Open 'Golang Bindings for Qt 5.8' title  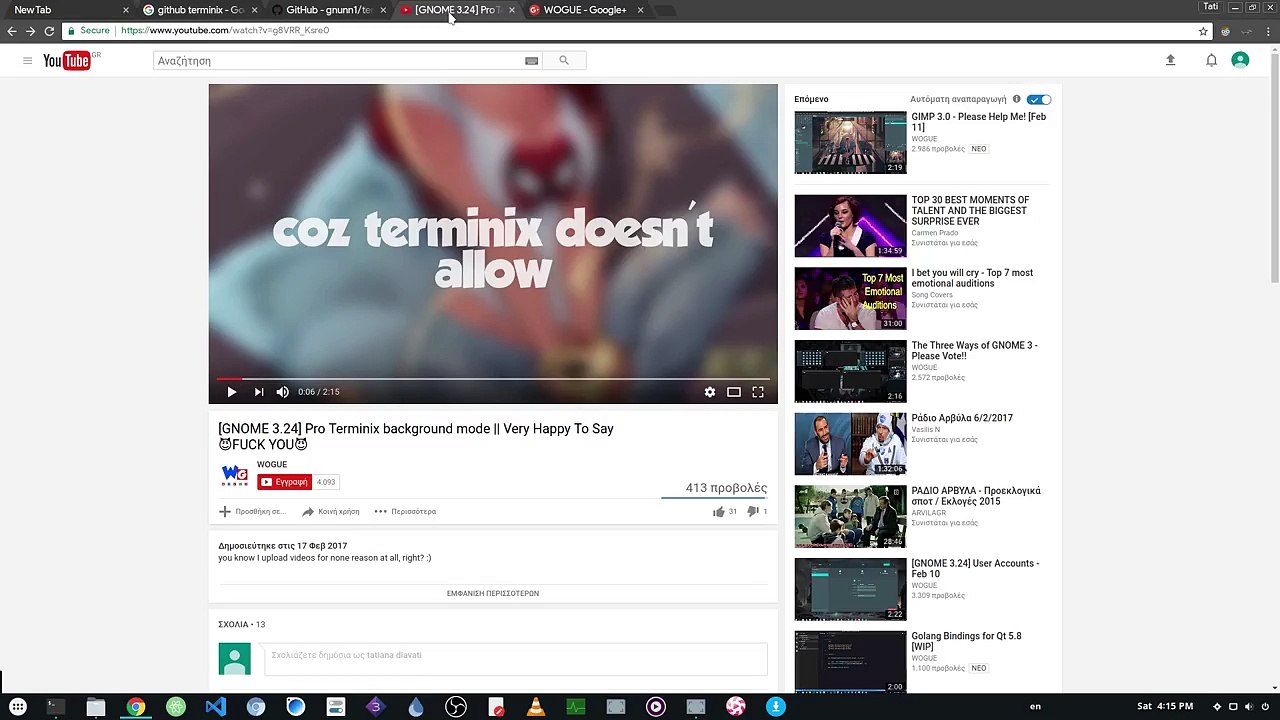967,641
